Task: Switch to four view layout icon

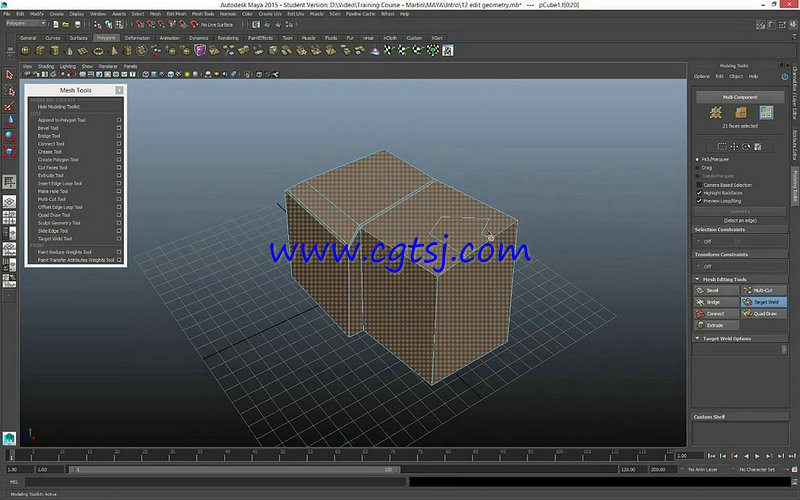Action: [9, 218]
